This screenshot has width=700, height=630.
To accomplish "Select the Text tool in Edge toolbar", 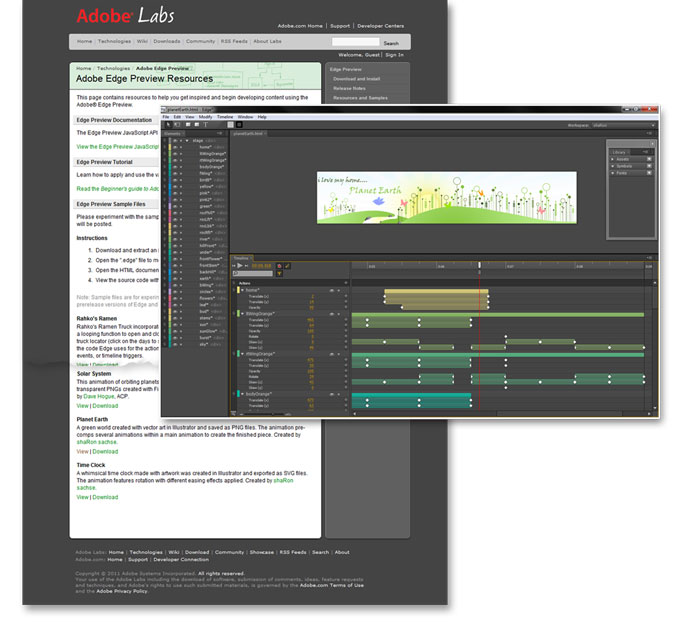I will tap(206, 124).
